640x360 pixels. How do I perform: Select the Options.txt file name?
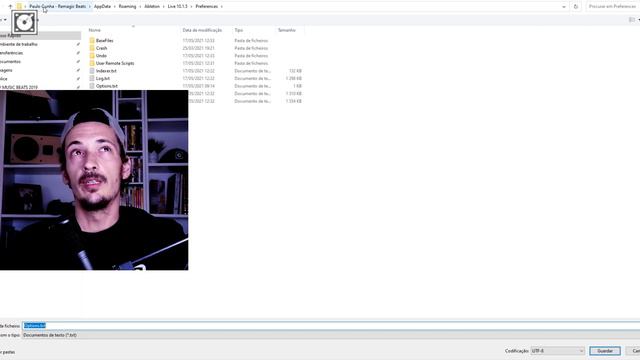[107, 86]
